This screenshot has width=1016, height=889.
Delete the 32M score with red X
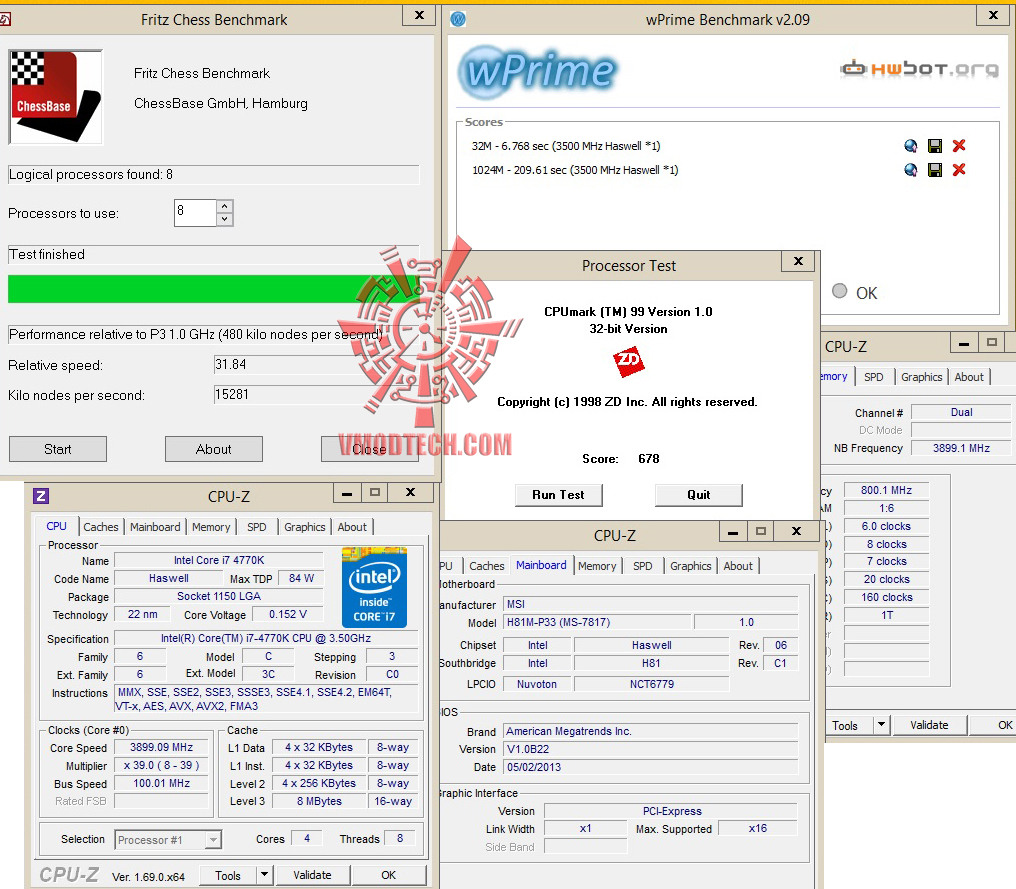[959, 146]
